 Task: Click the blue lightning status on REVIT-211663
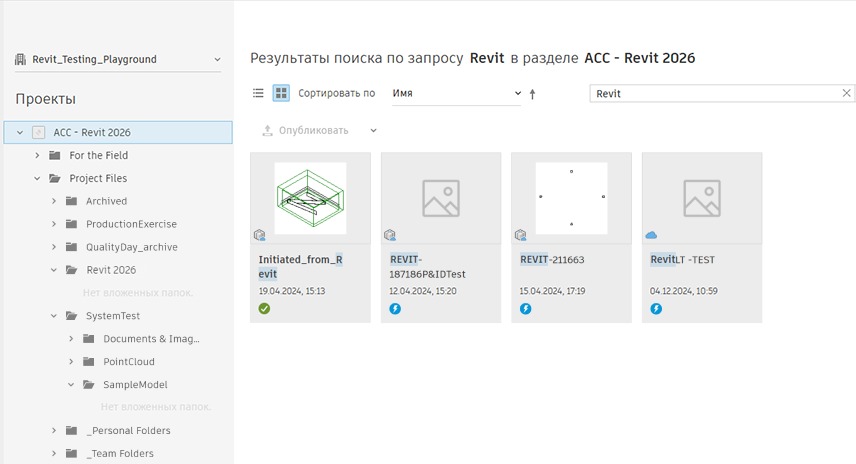click(x=525, y=309)
